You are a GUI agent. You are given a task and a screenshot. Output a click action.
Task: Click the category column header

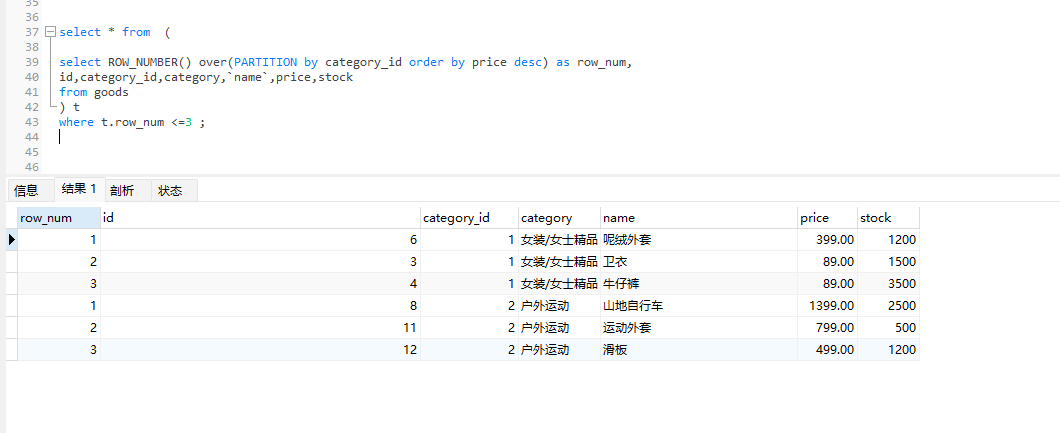point(559,218)
